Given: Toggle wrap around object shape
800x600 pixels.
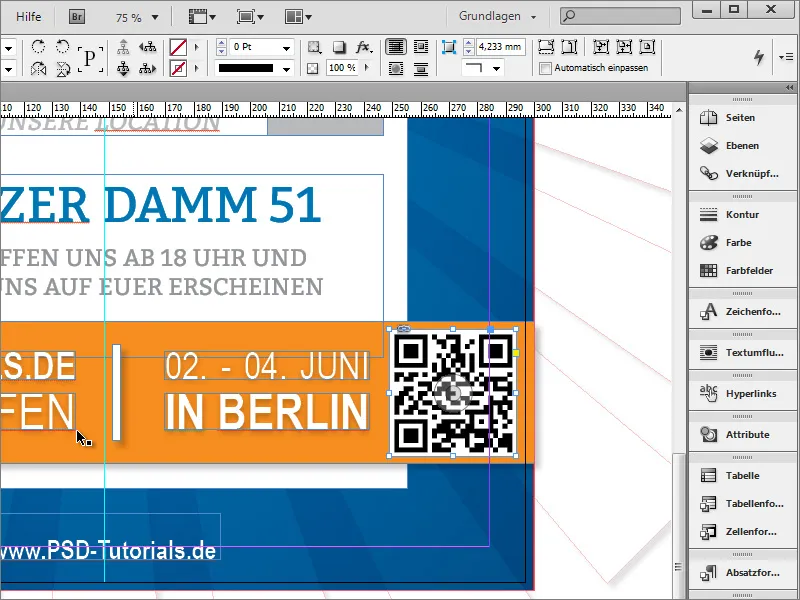Looking at the screenshot, I should point(395,68).
